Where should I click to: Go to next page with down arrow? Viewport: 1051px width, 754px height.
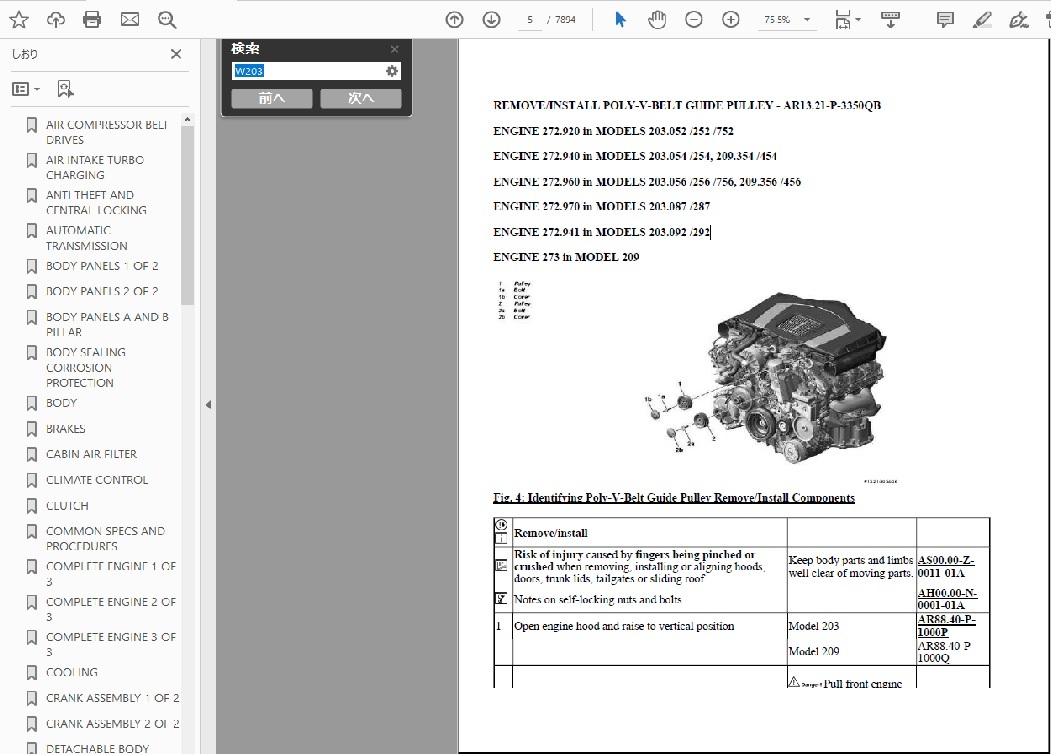[x=491, y=19]
